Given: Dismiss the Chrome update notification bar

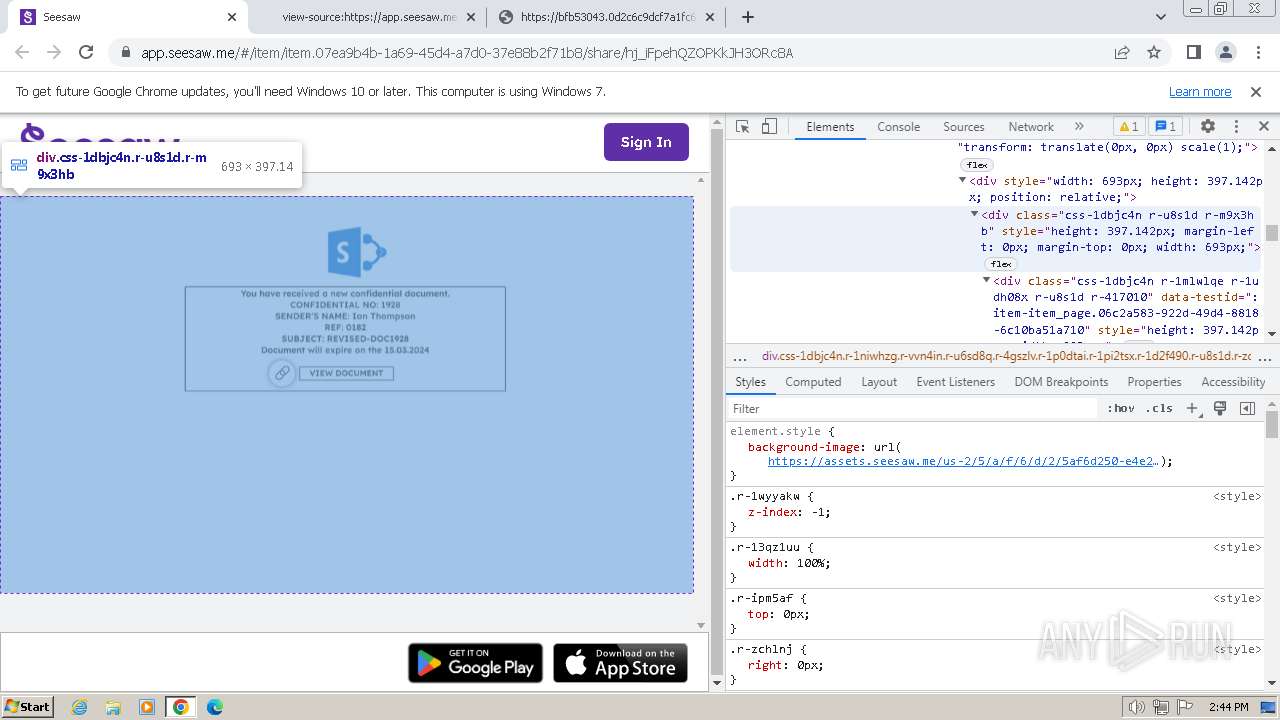Looking at the screenshot, I should click(x=1256, y=92).
